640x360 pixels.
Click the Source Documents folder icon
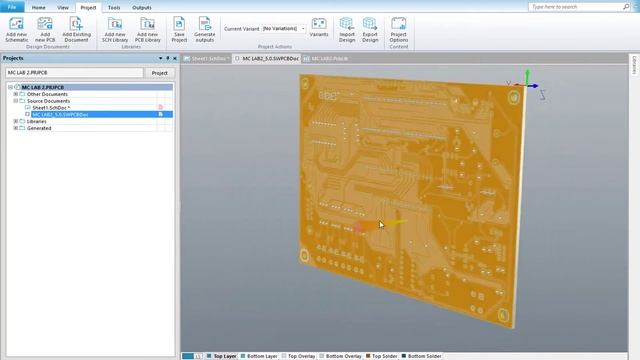click(22, 101)
